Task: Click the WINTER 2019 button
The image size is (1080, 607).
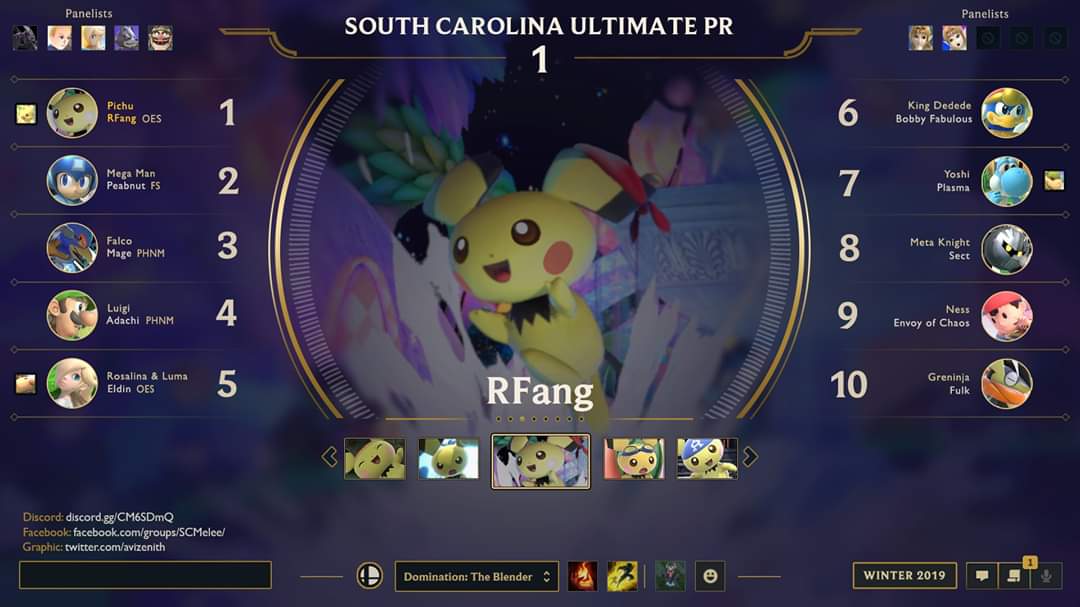Action: point(904,575)
